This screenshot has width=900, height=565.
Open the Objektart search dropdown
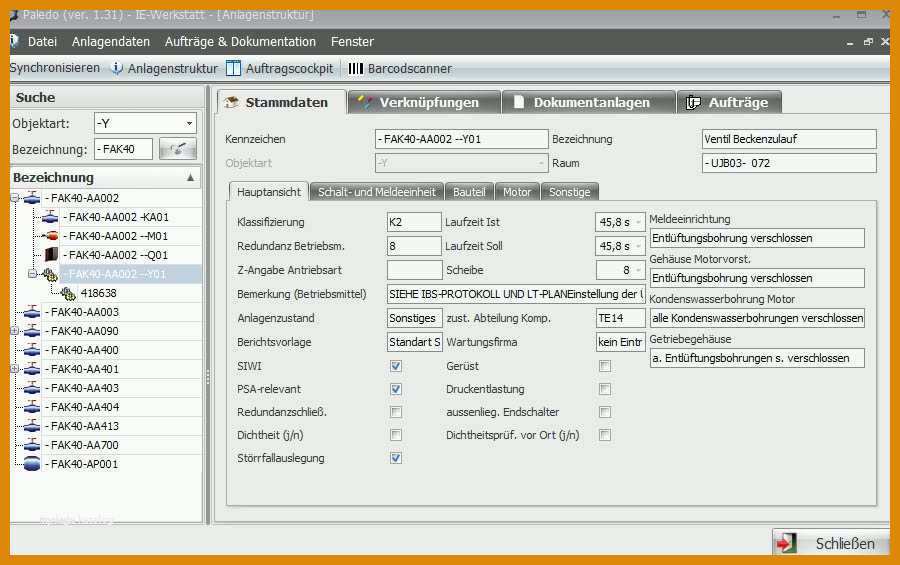(189, 123)
